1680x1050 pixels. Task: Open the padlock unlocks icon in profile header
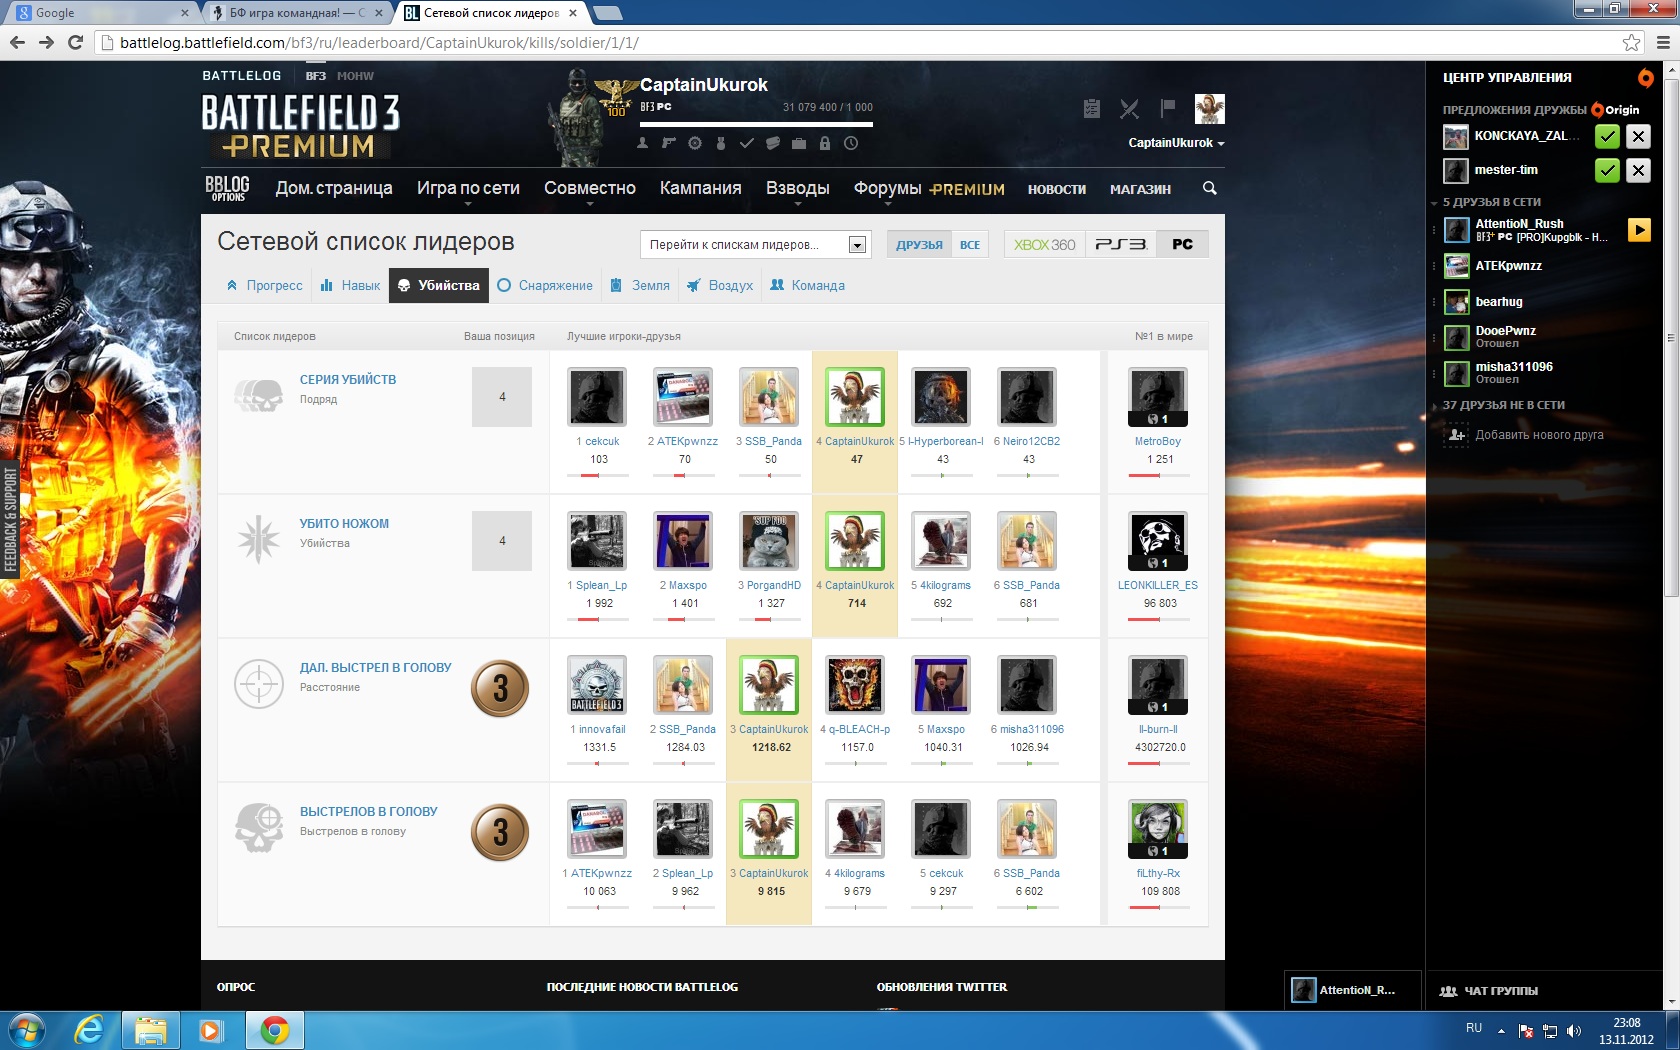[x=825, y=143]
